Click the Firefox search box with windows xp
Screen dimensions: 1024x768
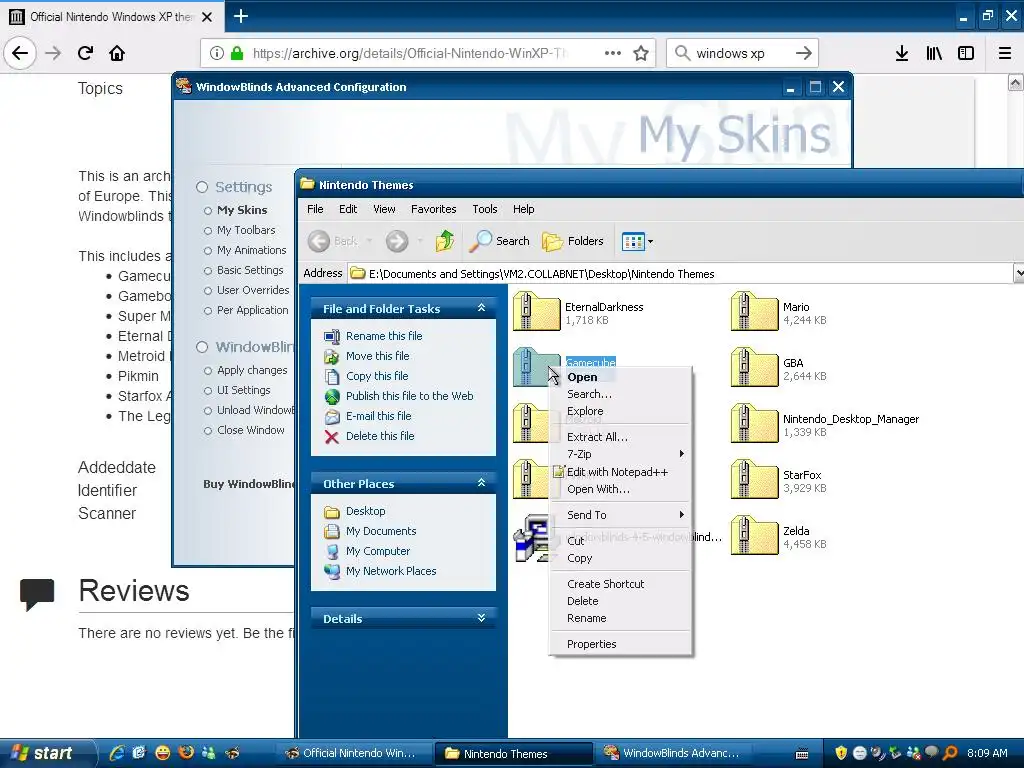[x=741, y=53]
